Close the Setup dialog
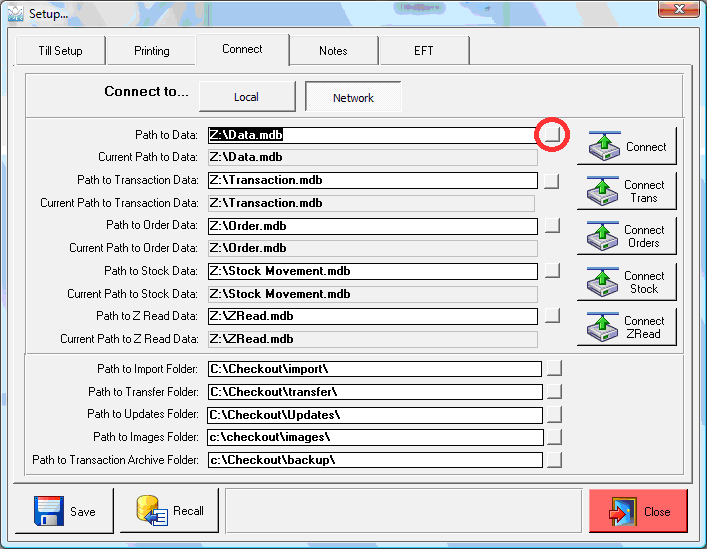The width and height of the screenshot is (707, 549). coord(638,511)
